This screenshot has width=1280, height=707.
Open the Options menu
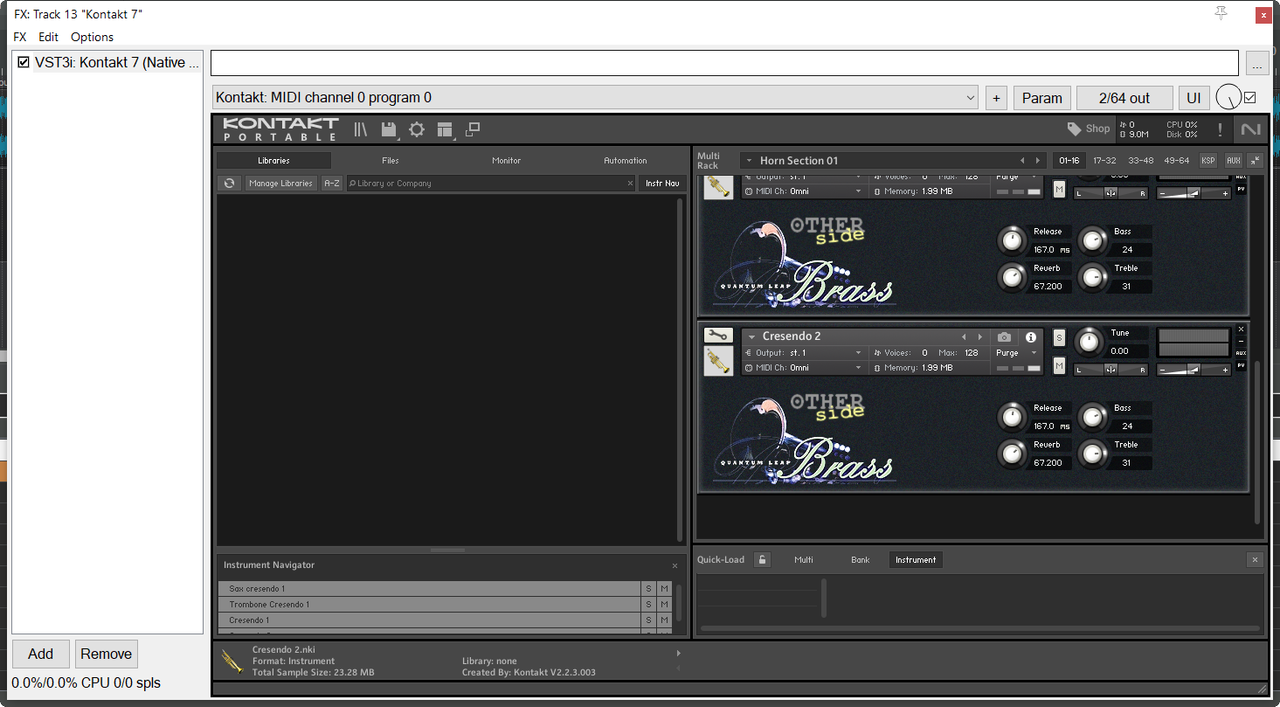pos(92,37)
